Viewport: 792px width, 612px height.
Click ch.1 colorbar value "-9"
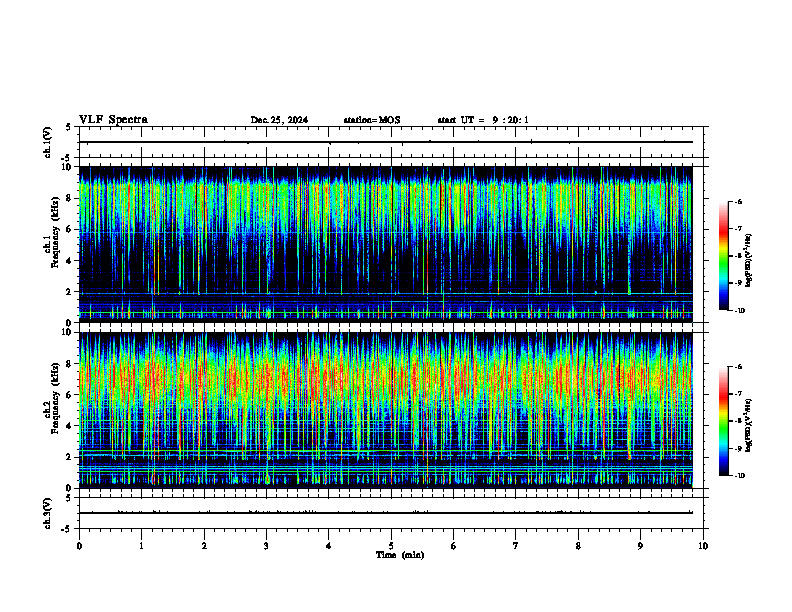pos(739,283)
